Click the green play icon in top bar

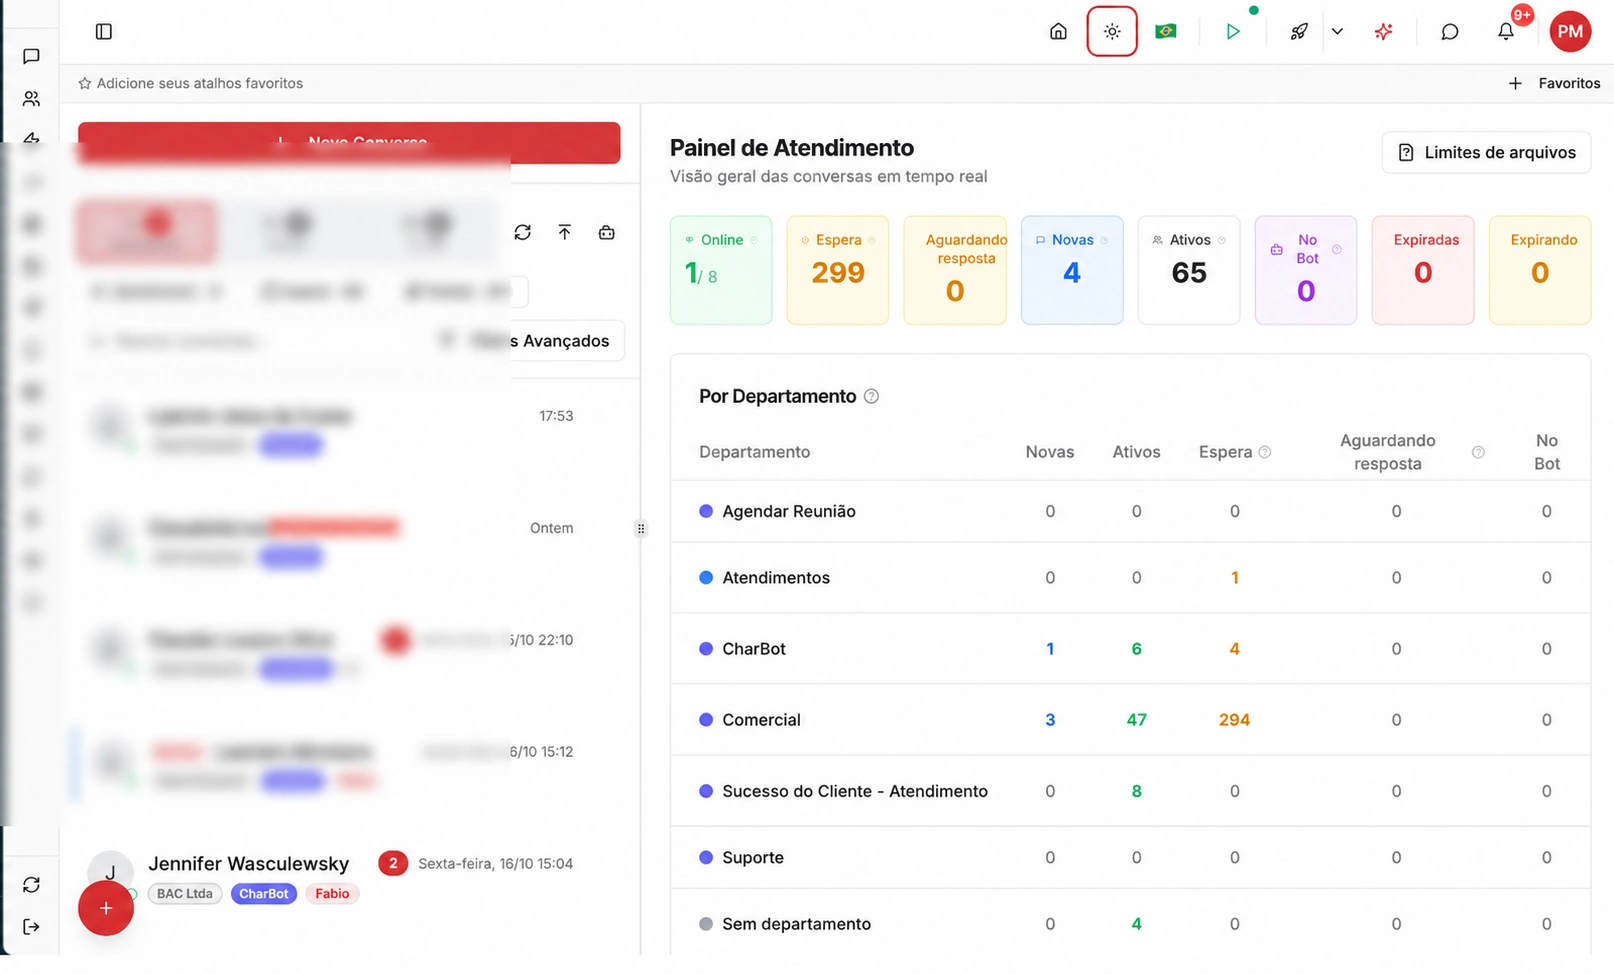click(x=1233, y=32)
